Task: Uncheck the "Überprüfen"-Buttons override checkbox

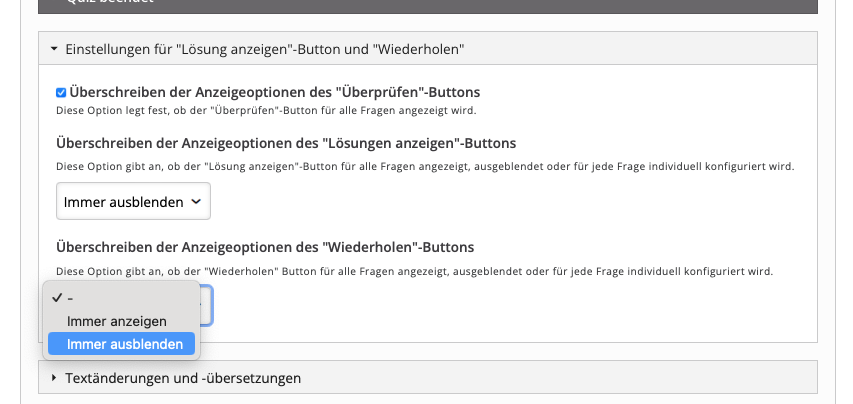Action: coord(62,93)
